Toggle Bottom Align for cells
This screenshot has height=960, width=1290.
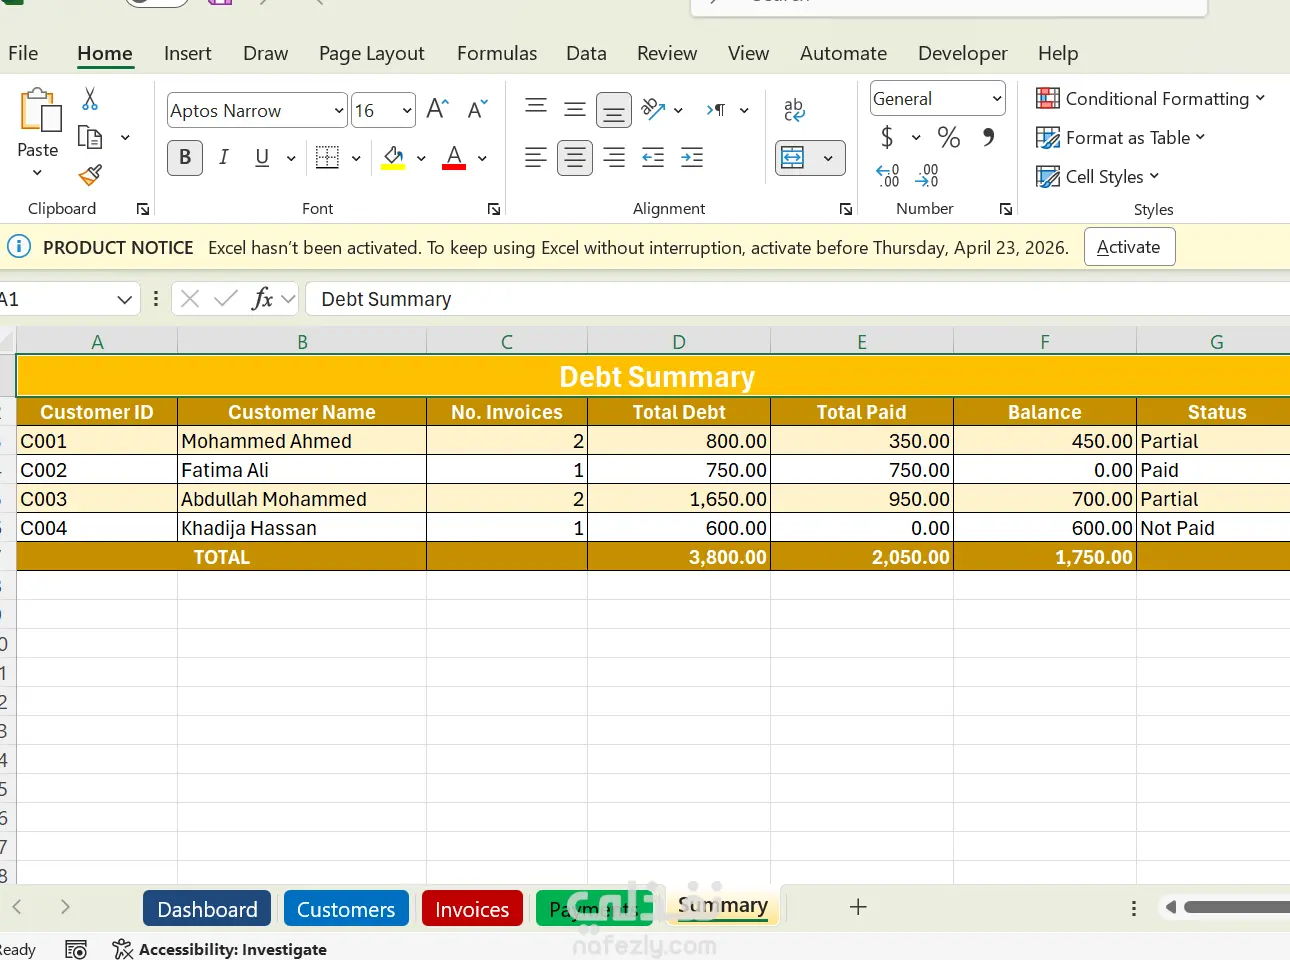tap(614, 110)
